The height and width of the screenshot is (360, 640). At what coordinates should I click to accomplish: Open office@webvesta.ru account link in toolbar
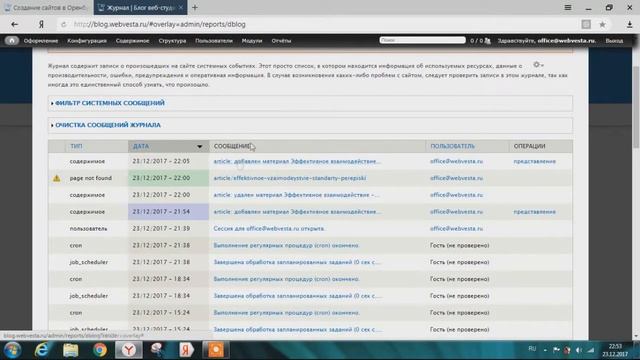(566, 41)
